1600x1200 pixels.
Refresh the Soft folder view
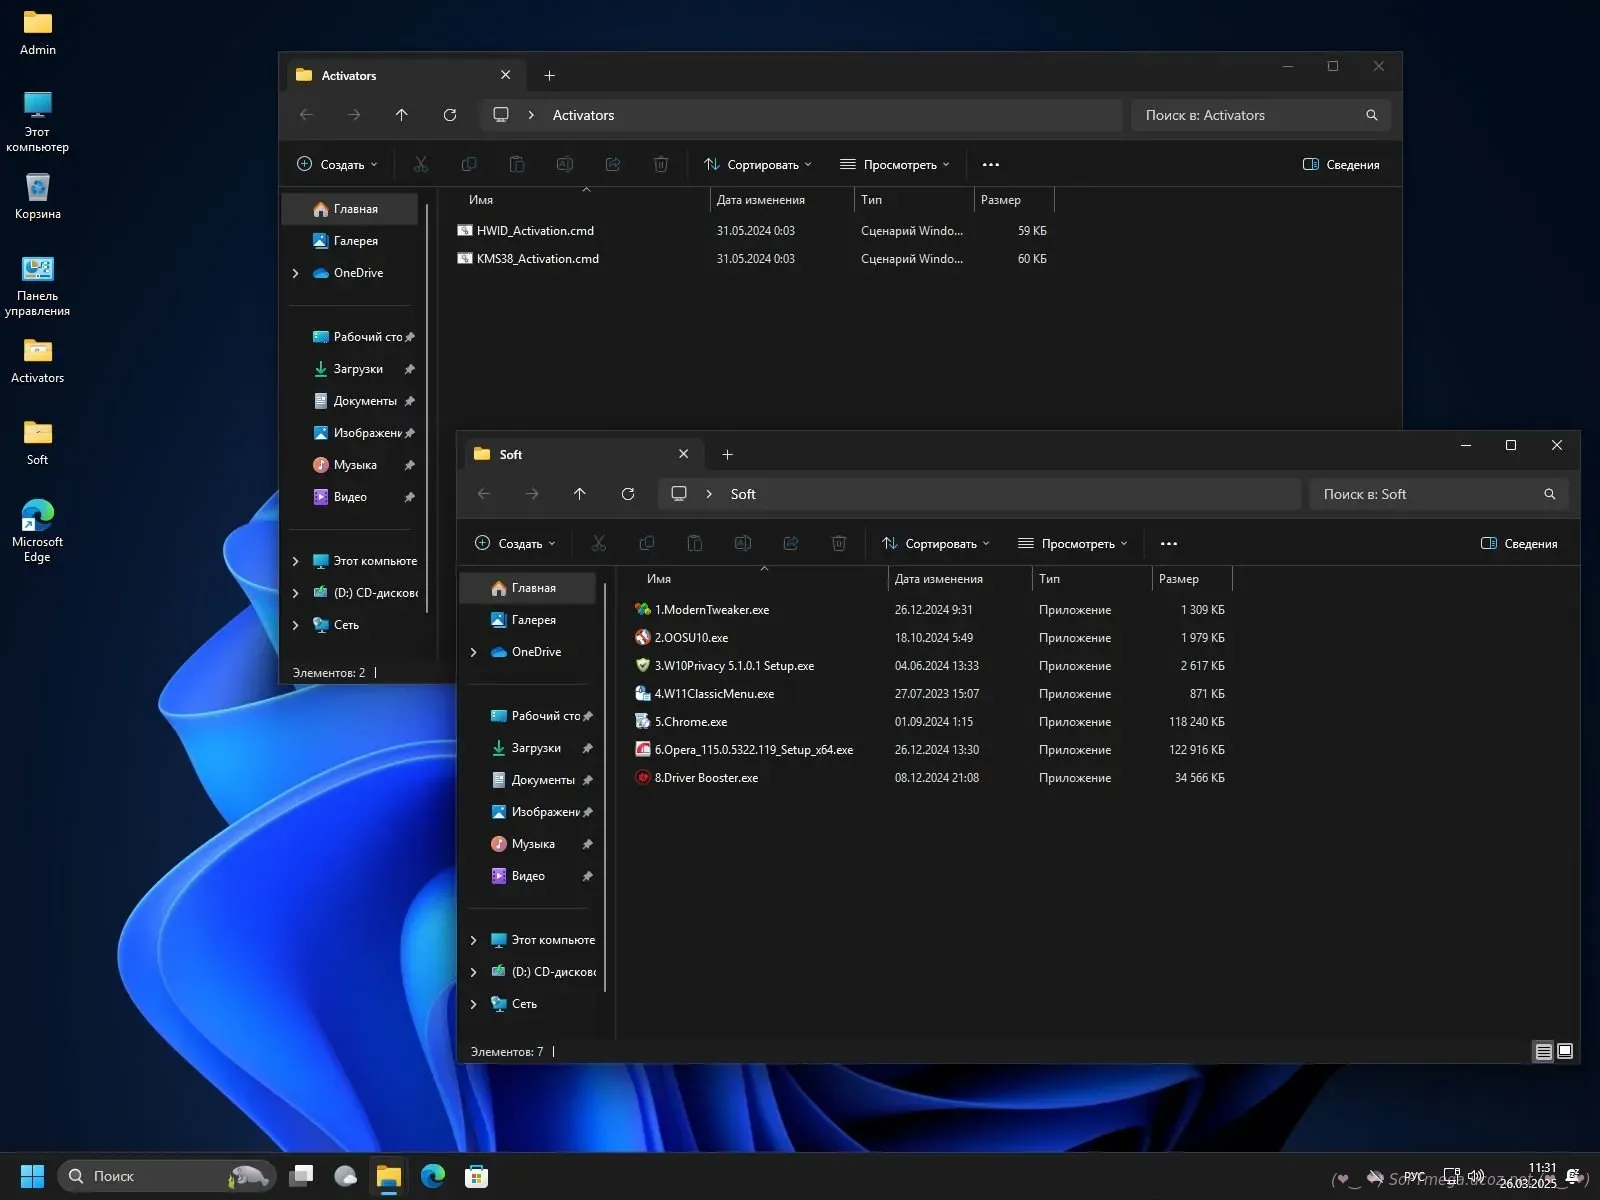628,494
